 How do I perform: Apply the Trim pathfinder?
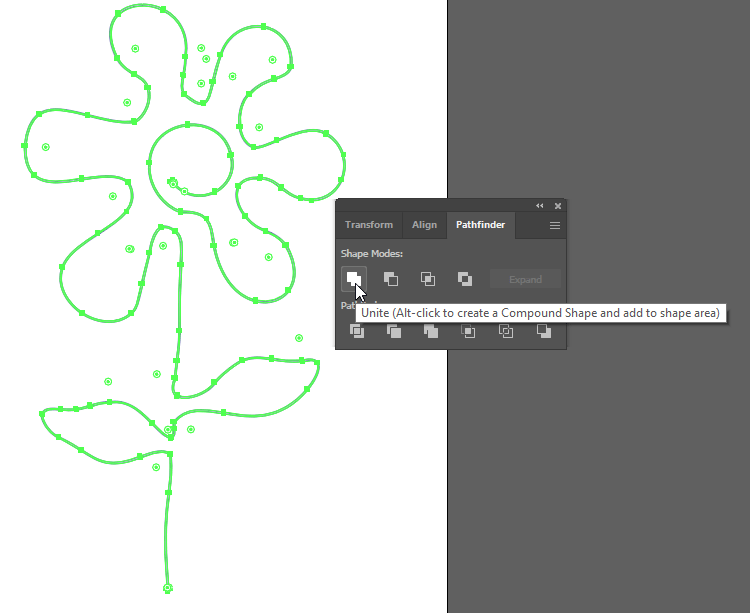(x=394, y=331)
